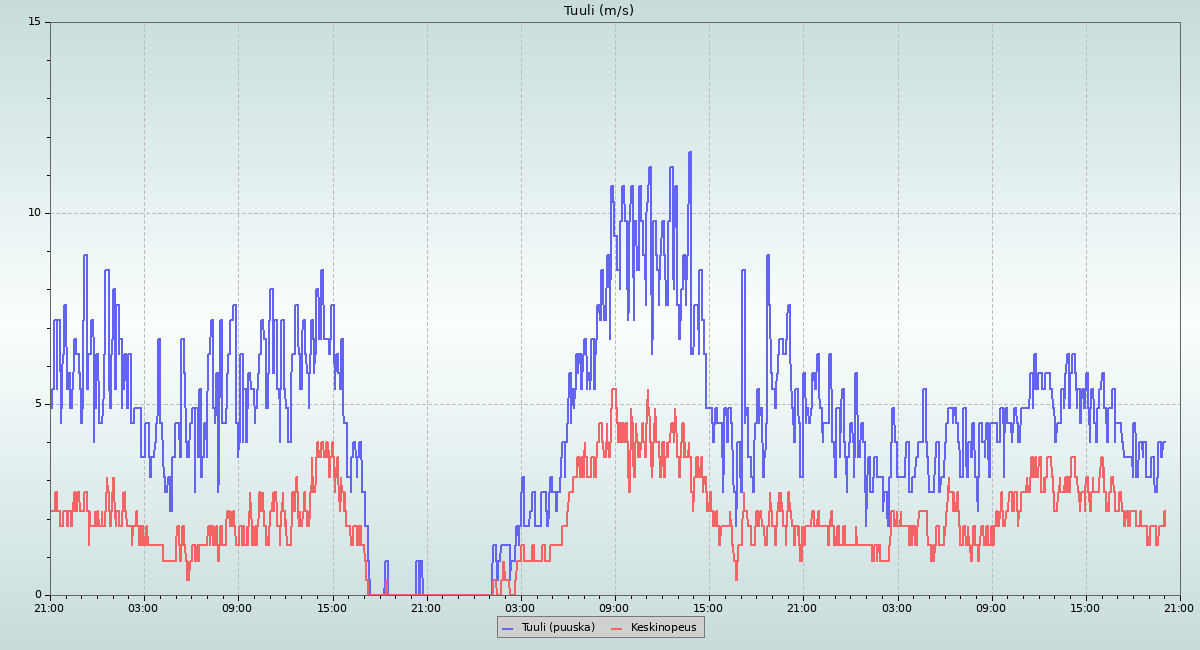Select the 10 label on the y-axis
Image resolution: width=1200 pixels, height=650 pixels.
click(x=34, y=213)
